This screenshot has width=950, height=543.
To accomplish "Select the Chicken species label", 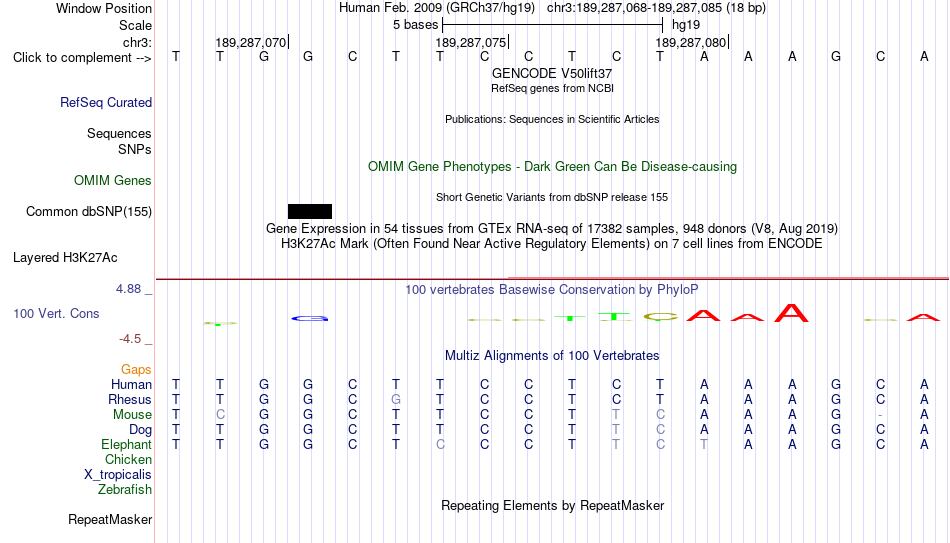I will click(x=128, y=459).
